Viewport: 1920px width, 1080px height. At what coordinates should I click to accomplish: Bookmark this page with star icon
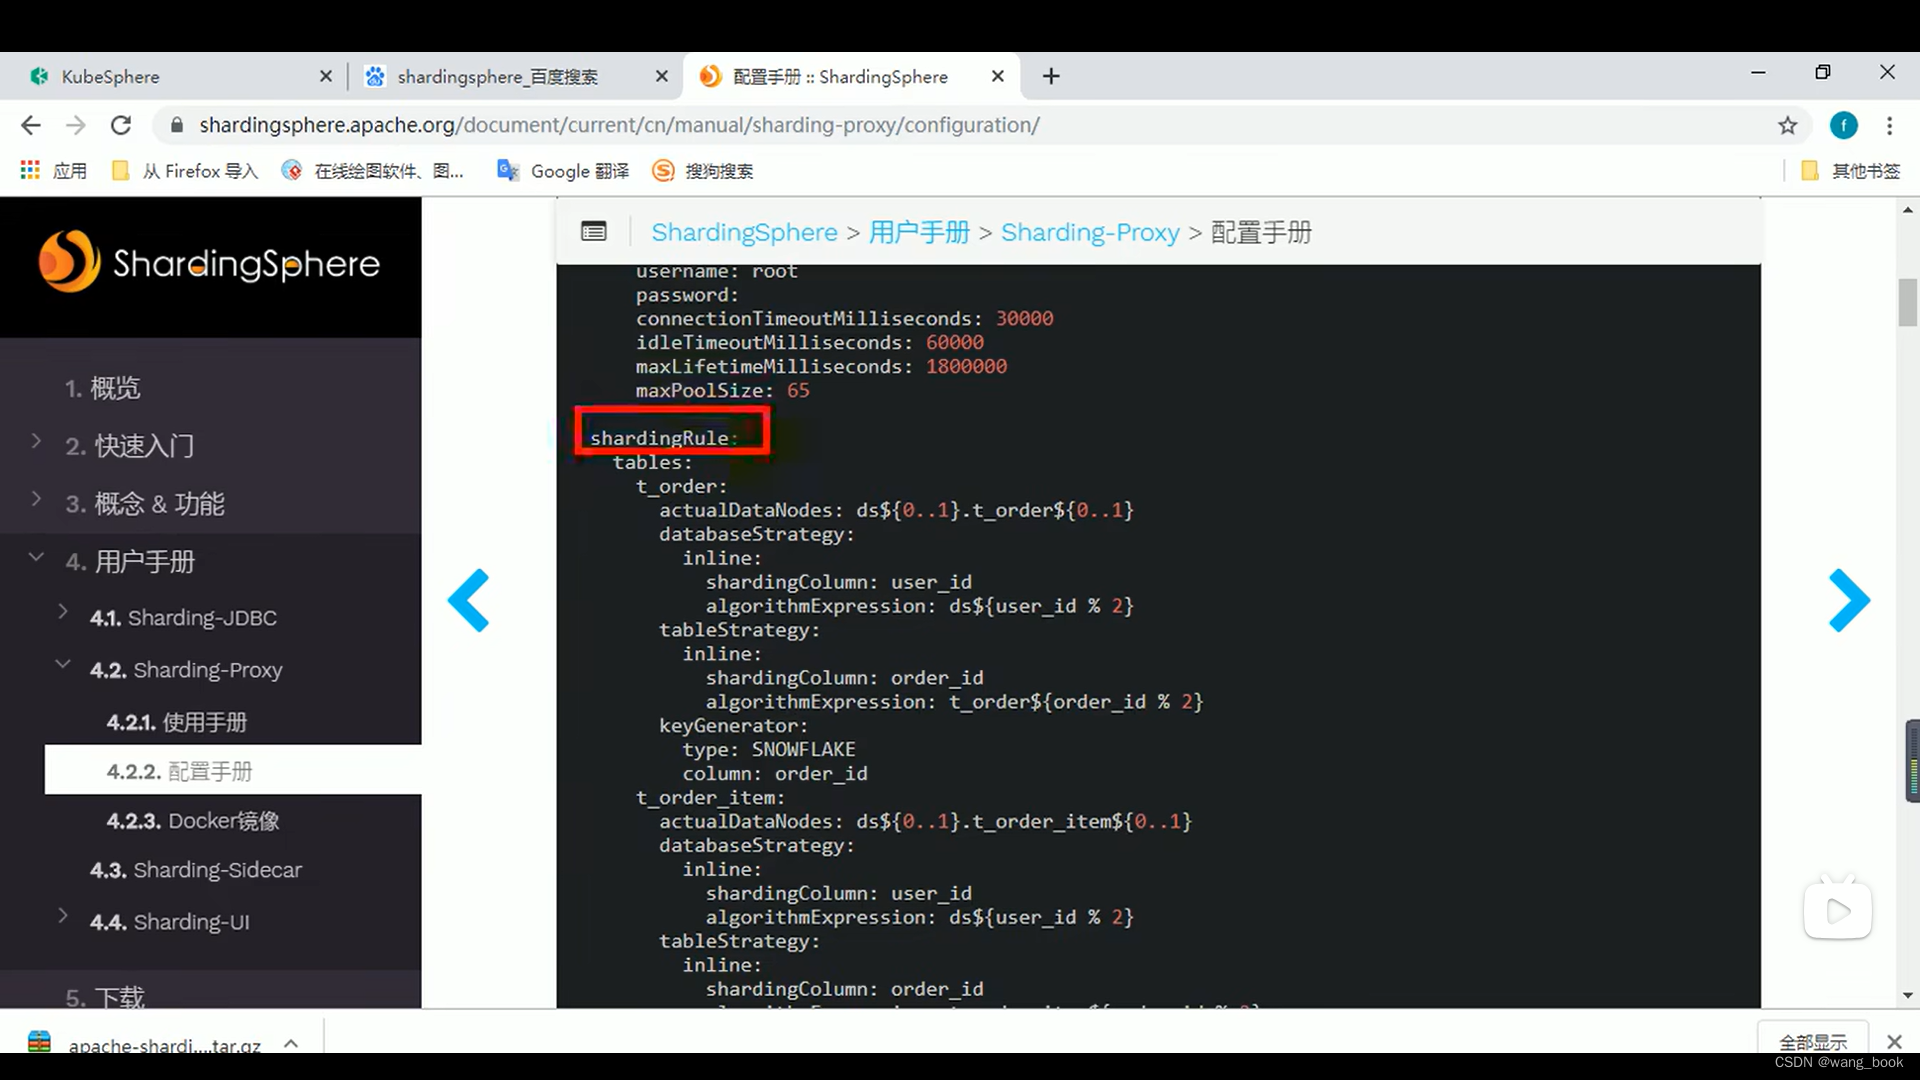[1788, 125]
